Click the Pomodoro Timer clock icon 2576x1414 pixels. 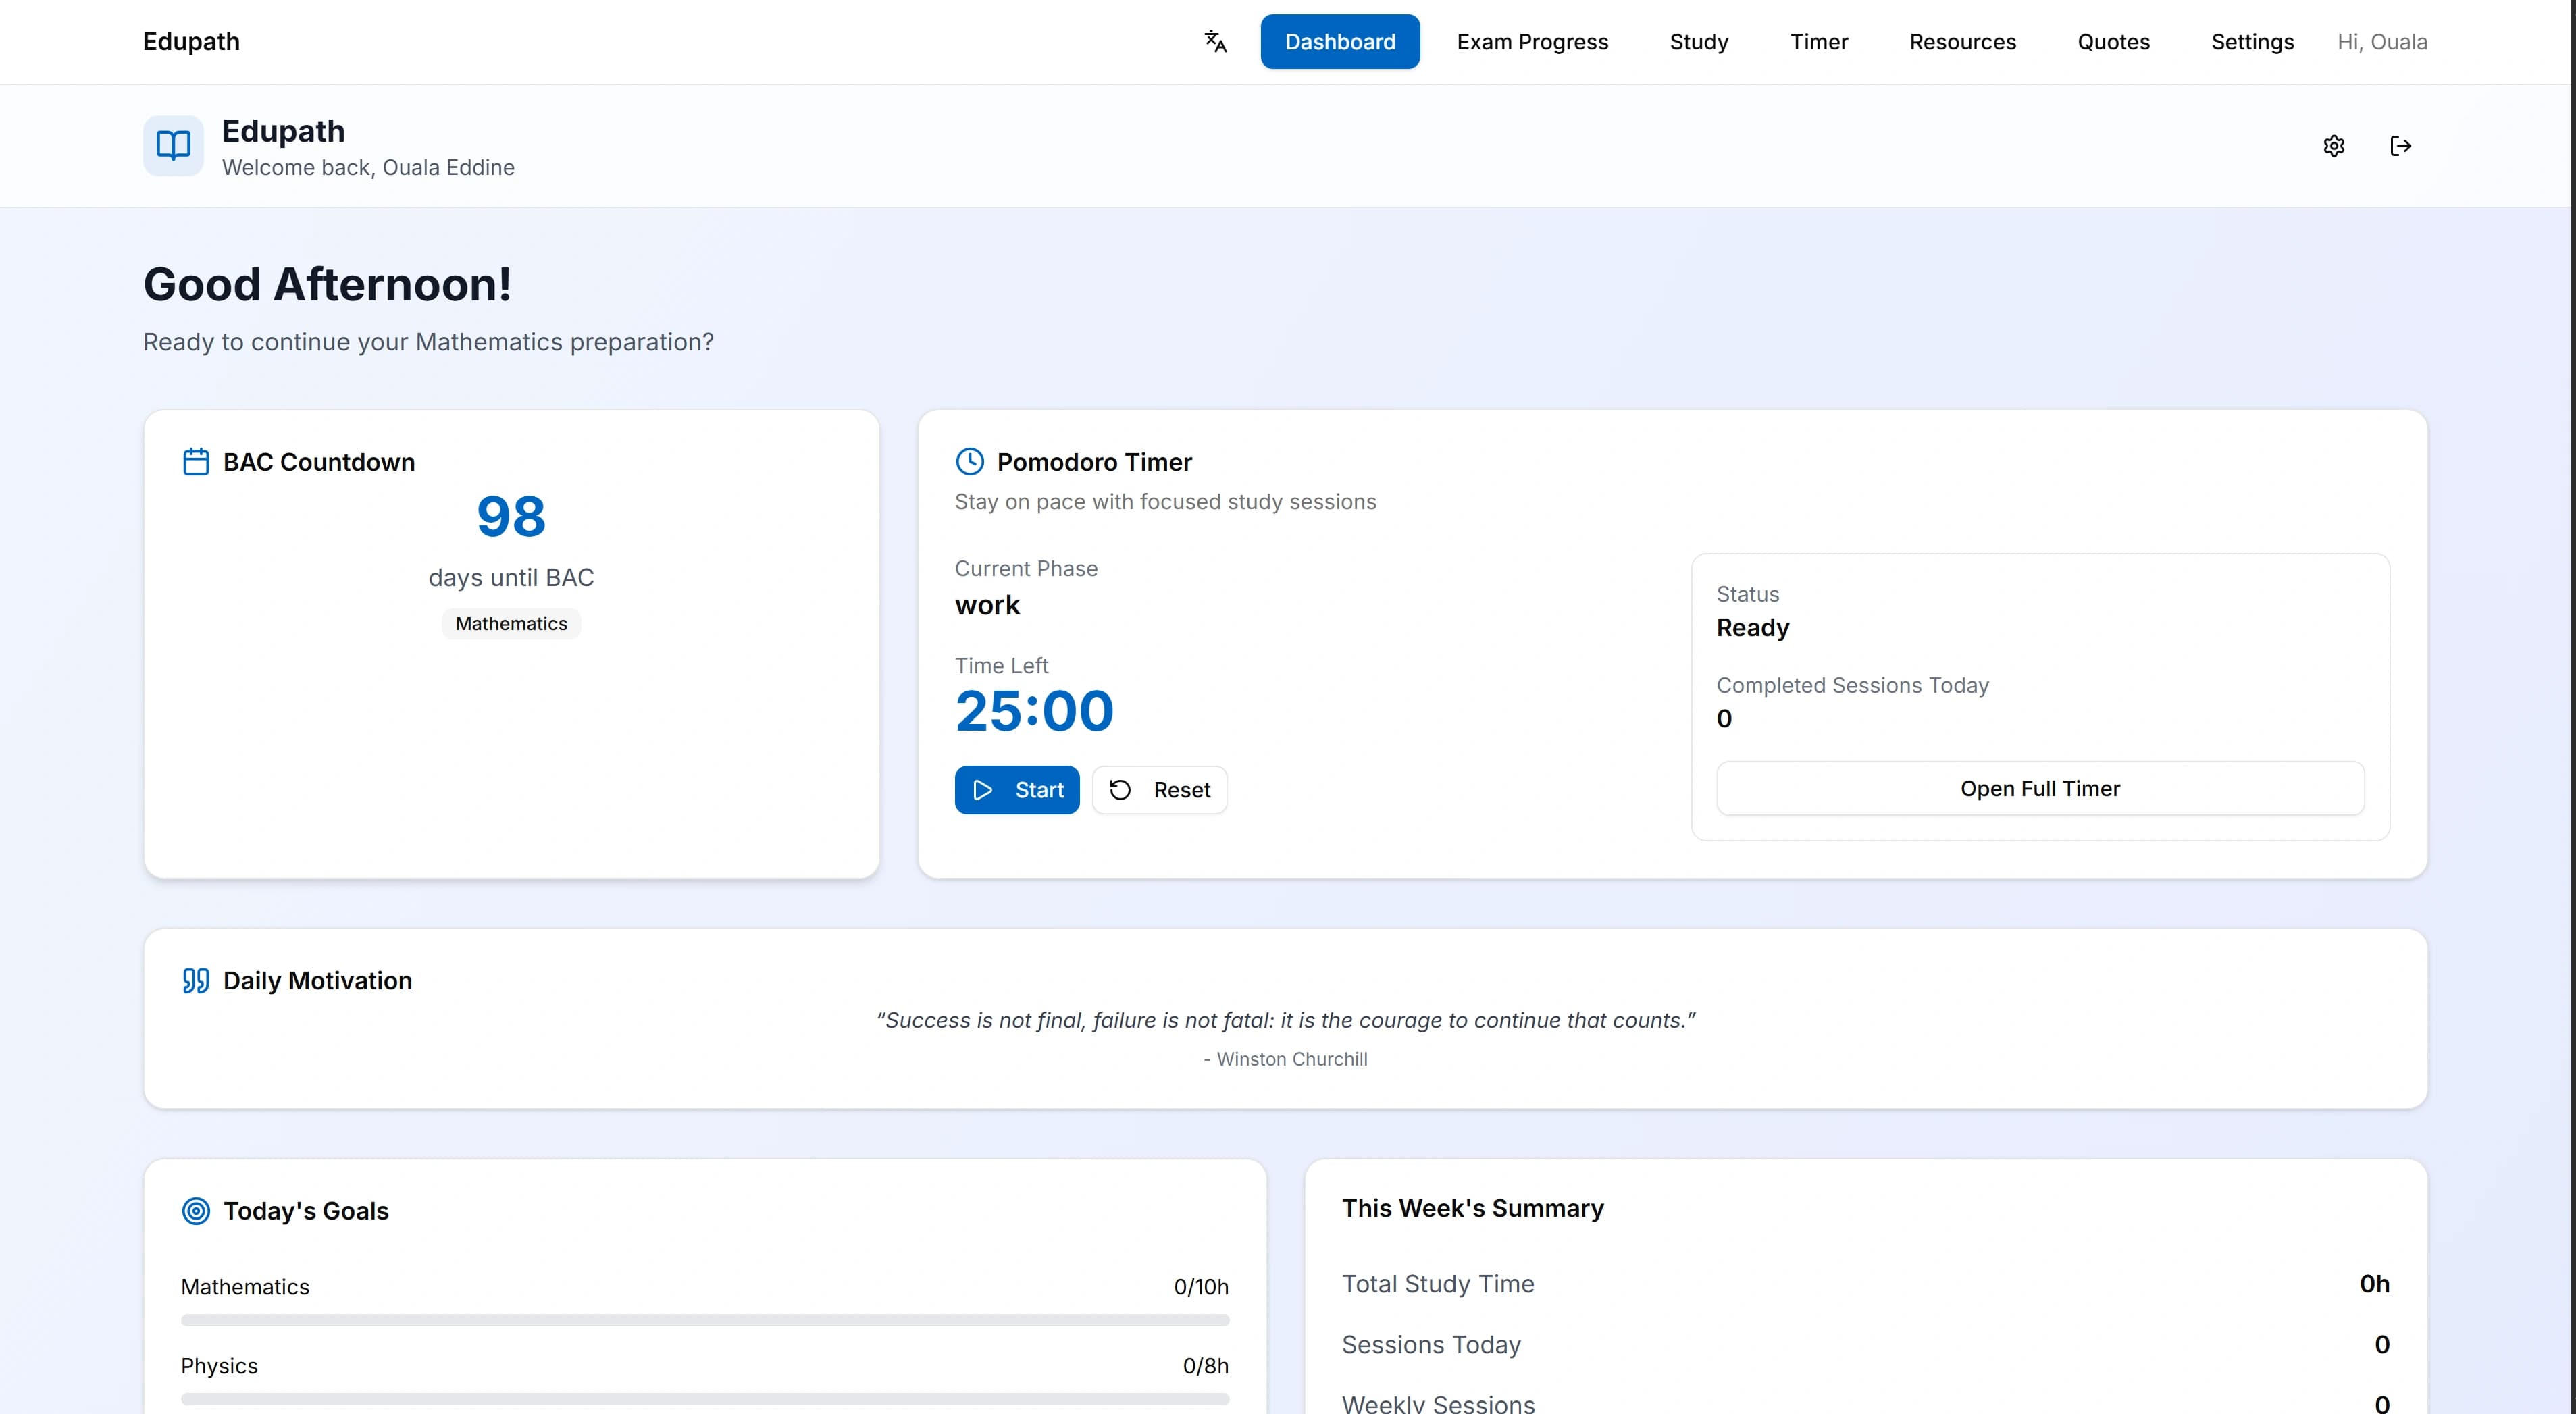point(970,462)
